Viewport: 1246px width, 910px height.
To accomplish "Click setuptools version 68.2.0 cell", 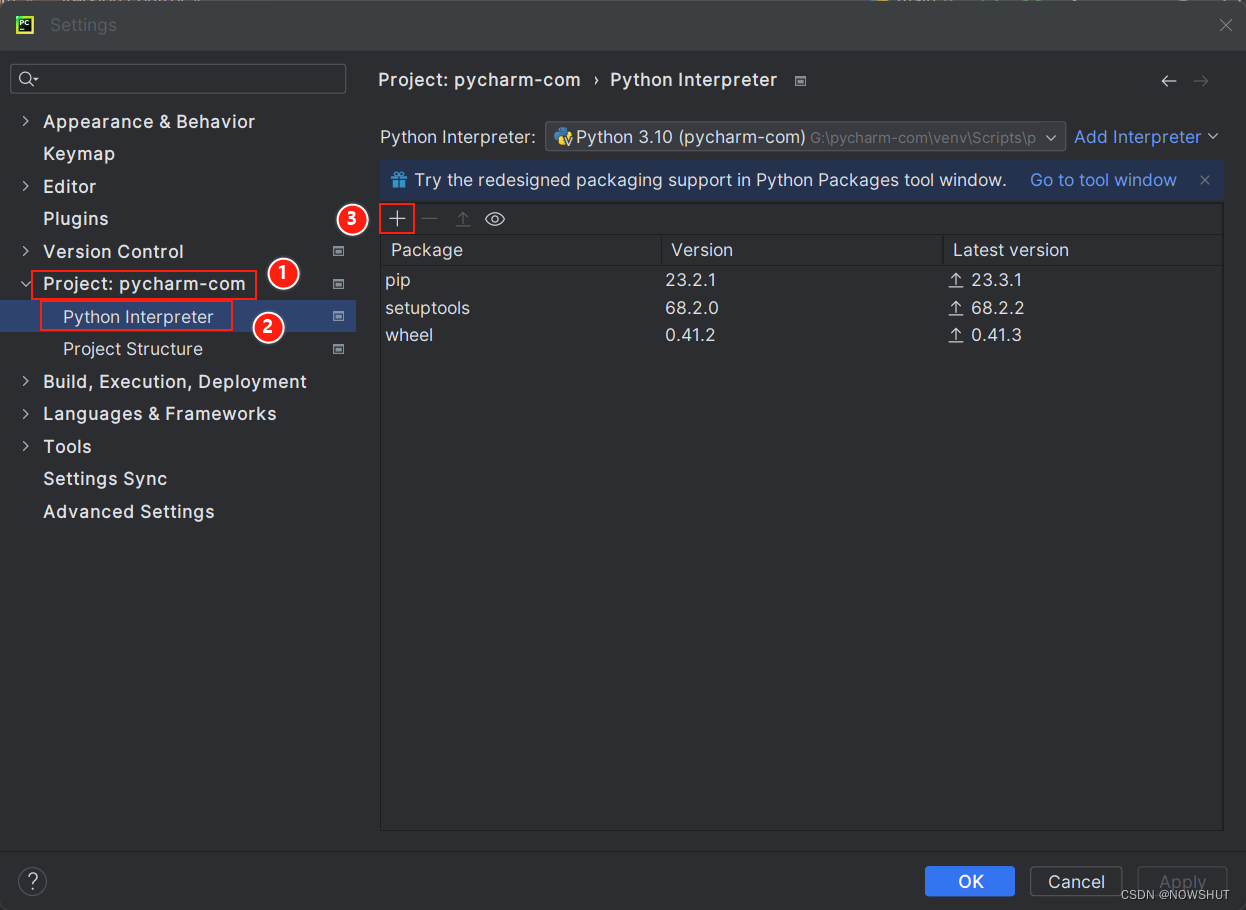I will point(692,308).
